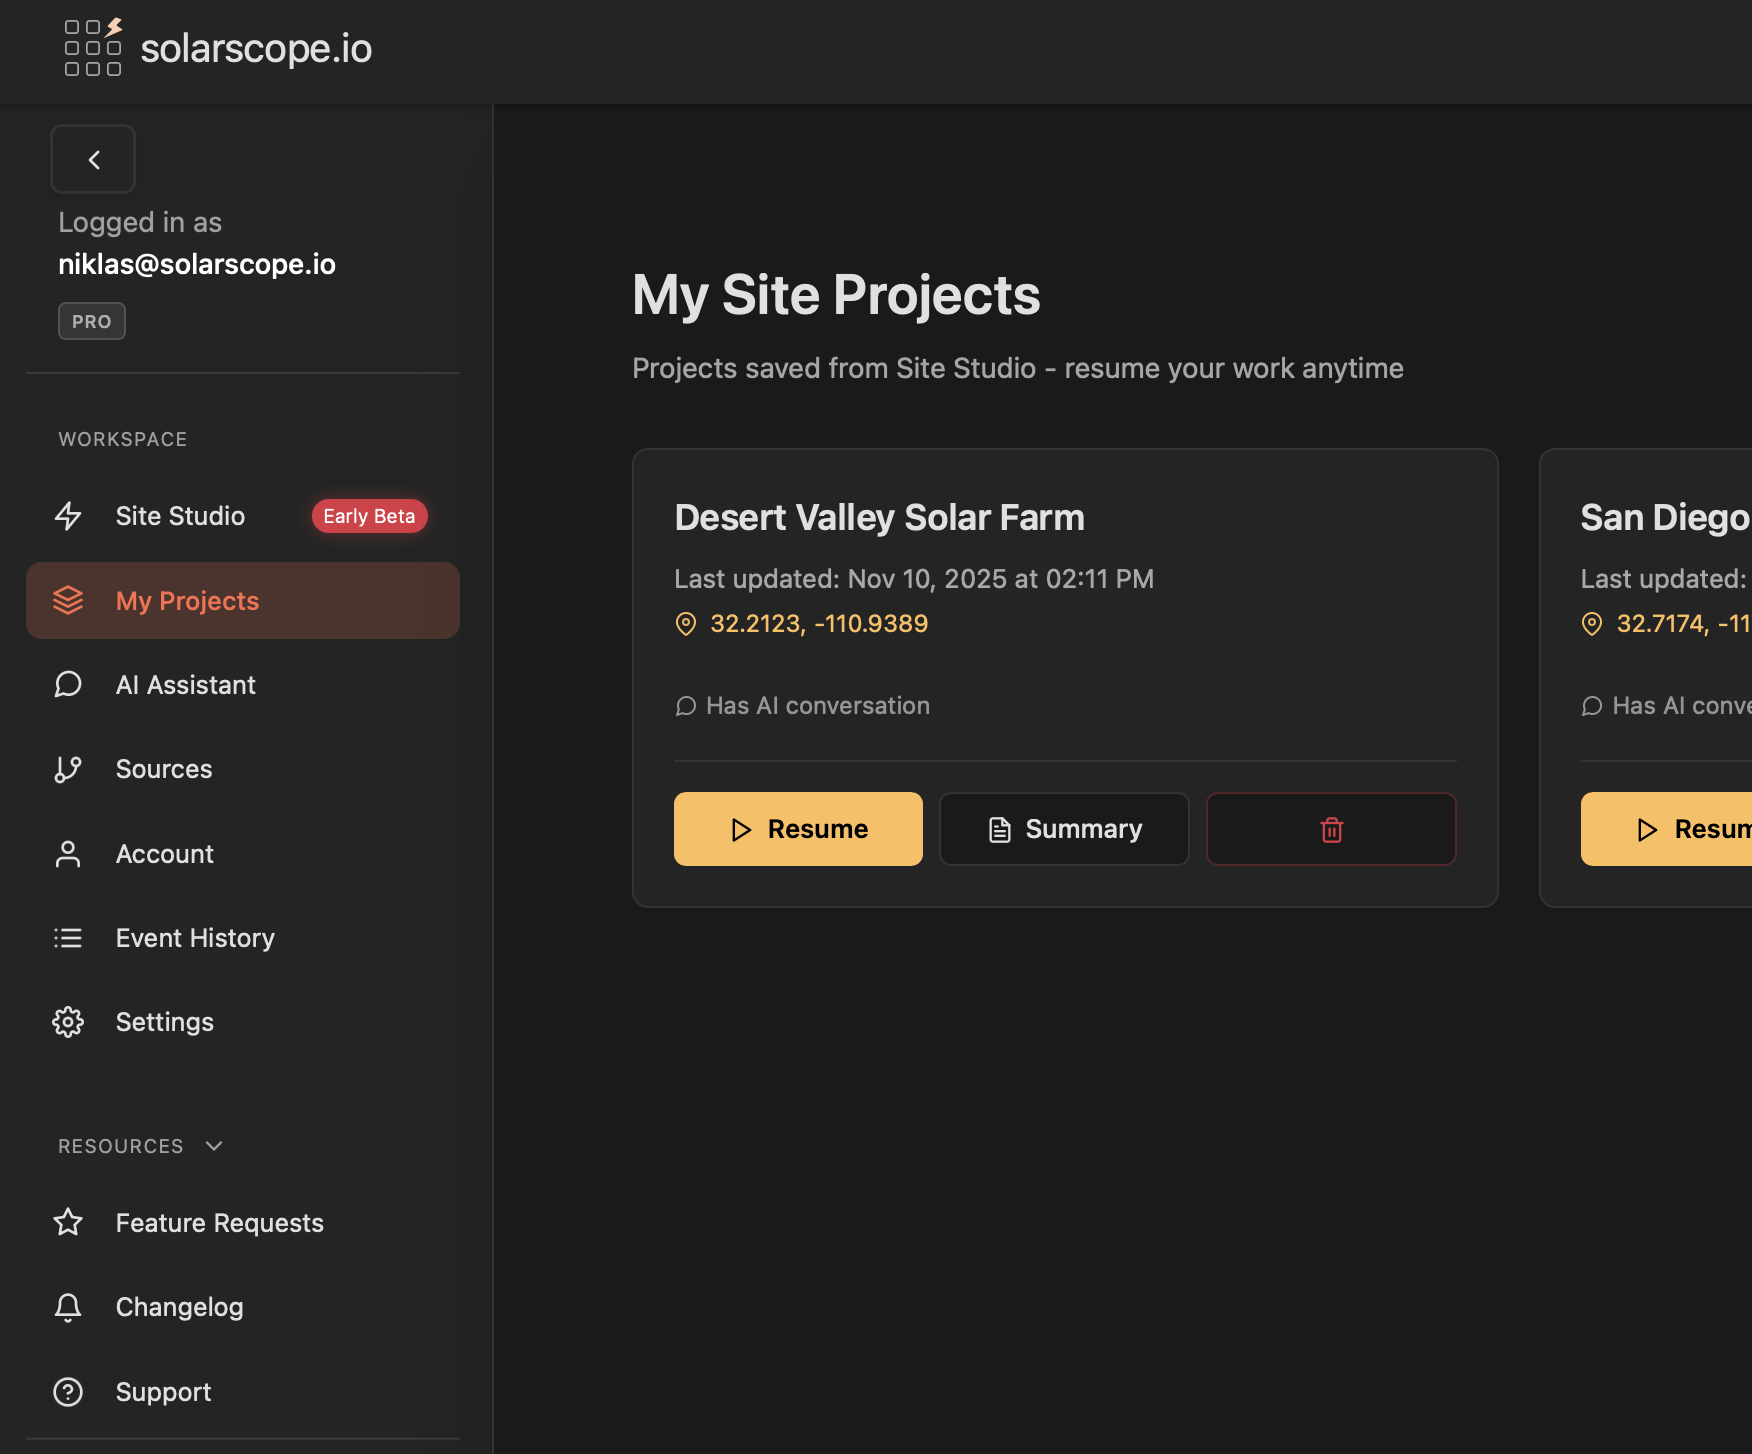
Task: Open Settings via the gear icon
Action: click(68, 1022)
